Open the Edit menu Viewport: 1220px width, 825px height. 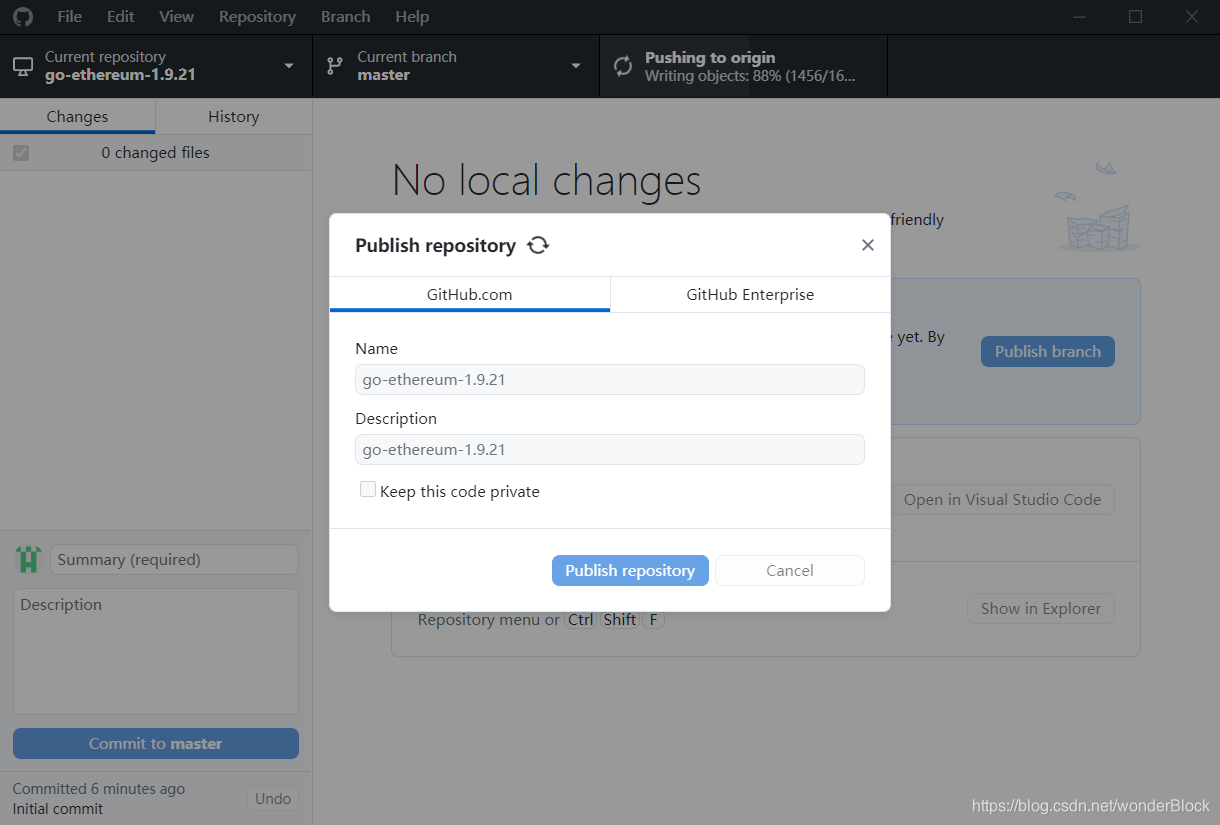(x=121, y=17)
